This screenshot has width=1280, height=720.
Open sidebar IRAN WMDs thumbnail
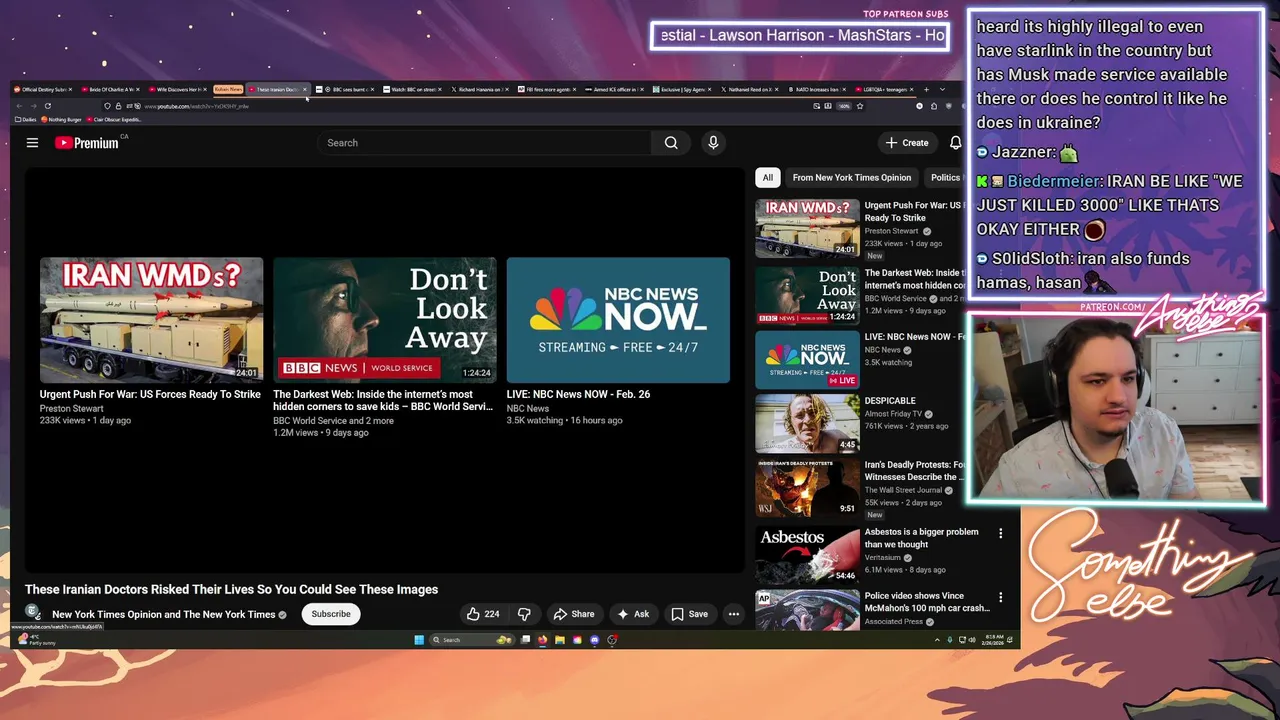coord(807,228)
